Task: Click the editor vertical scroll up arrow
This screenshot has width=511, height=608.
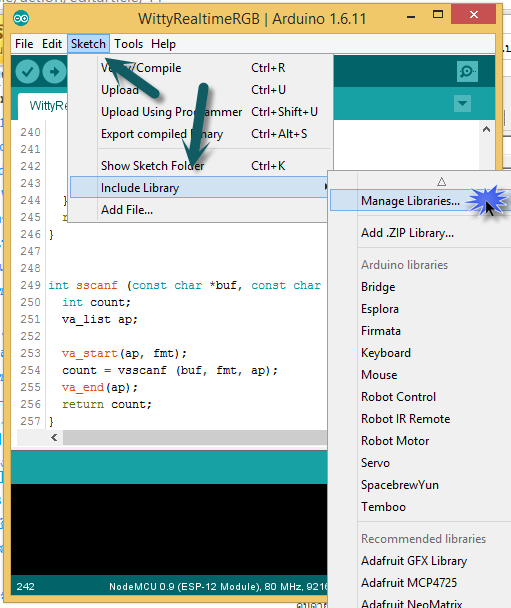Action: click(487, 129)
